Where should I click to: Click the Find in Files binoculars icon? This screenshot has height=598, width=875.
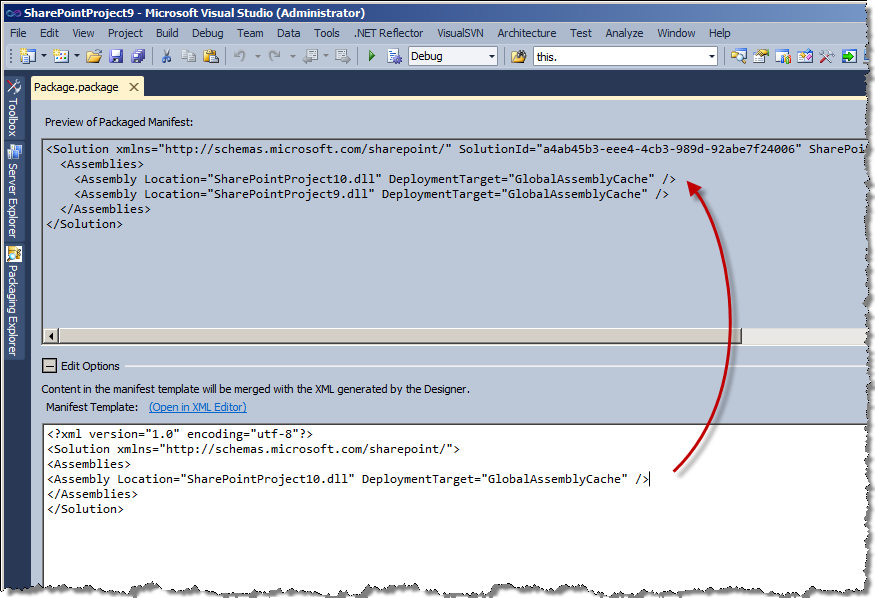(x=518, y=56)
